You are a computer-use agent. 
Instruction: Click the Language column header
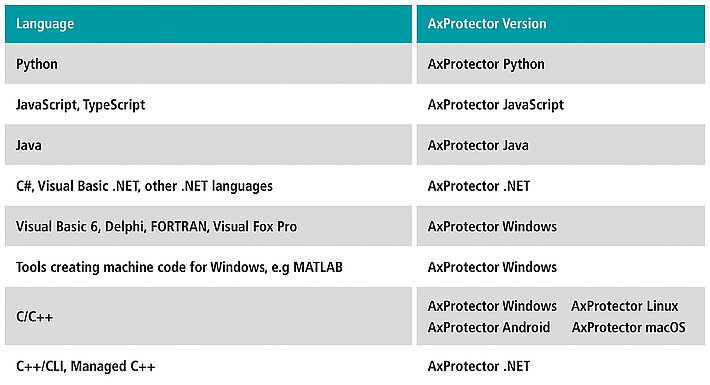tap(208, 24)
